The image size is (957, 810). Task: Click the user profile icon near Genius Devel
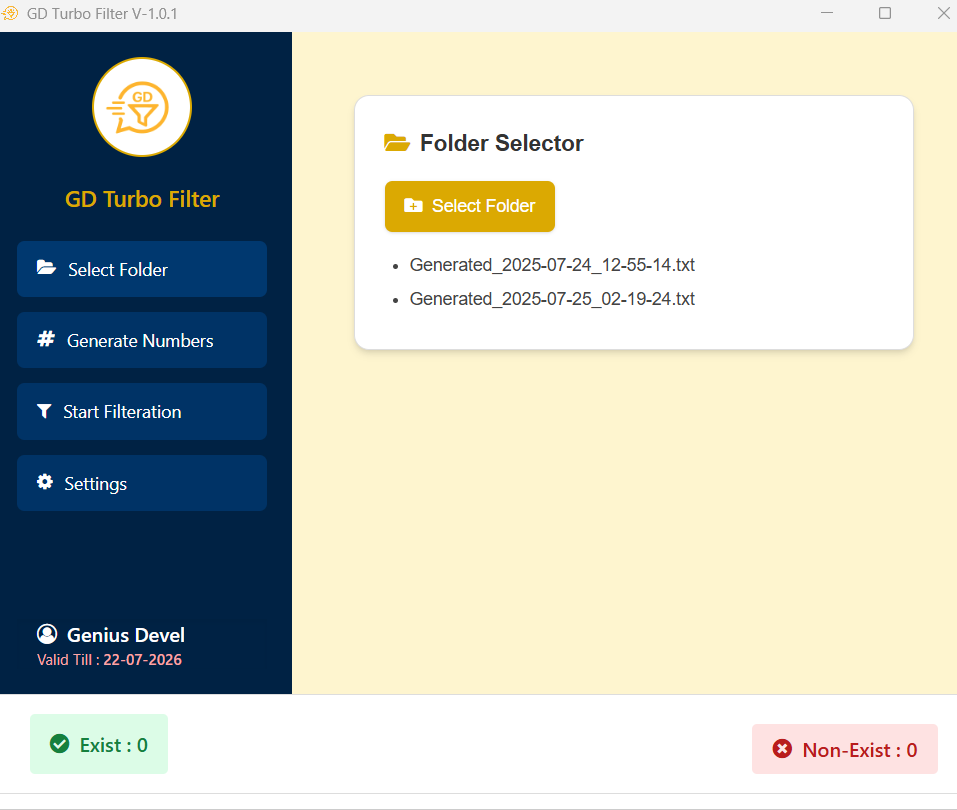[x=47, y=634]
